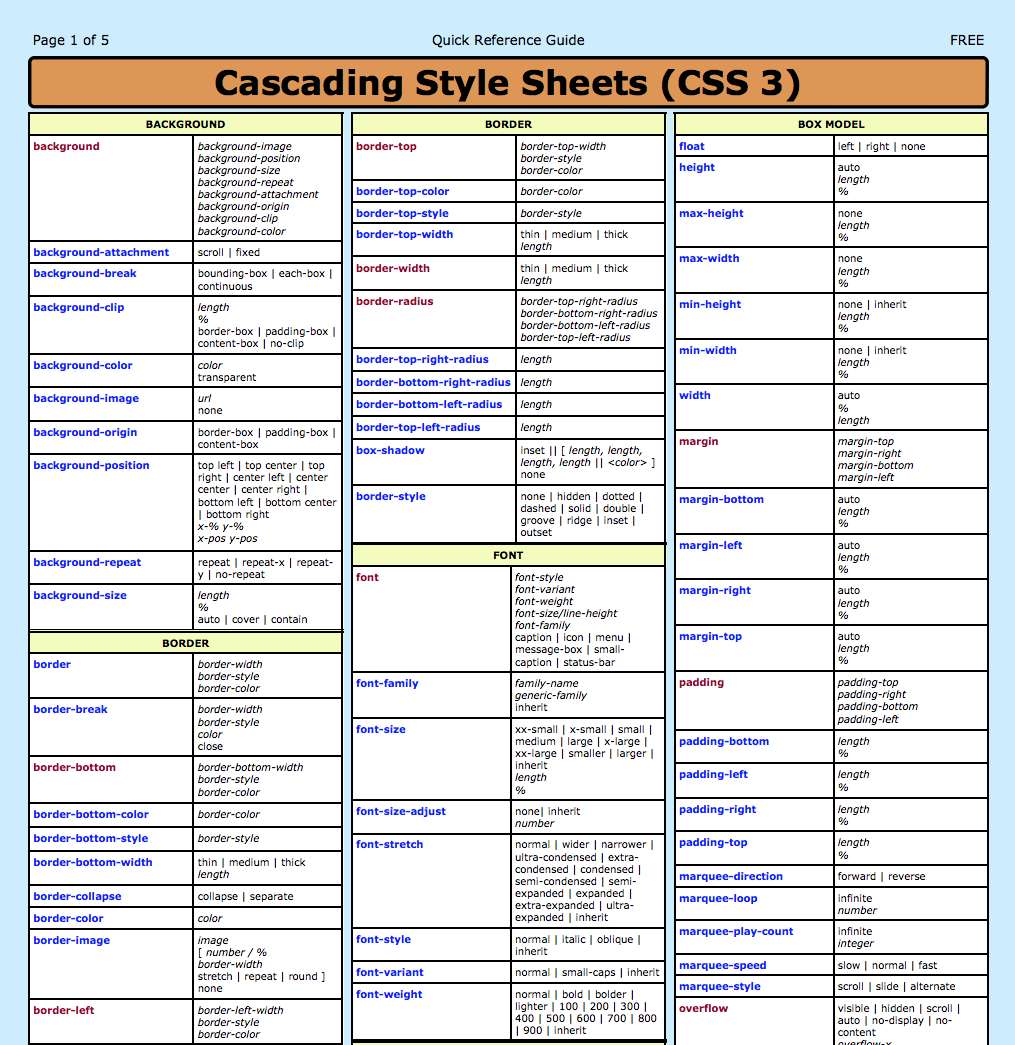Click the bold red 'border-top' property name
This screenshot has height=1045, width=1015.
point(386,146)
